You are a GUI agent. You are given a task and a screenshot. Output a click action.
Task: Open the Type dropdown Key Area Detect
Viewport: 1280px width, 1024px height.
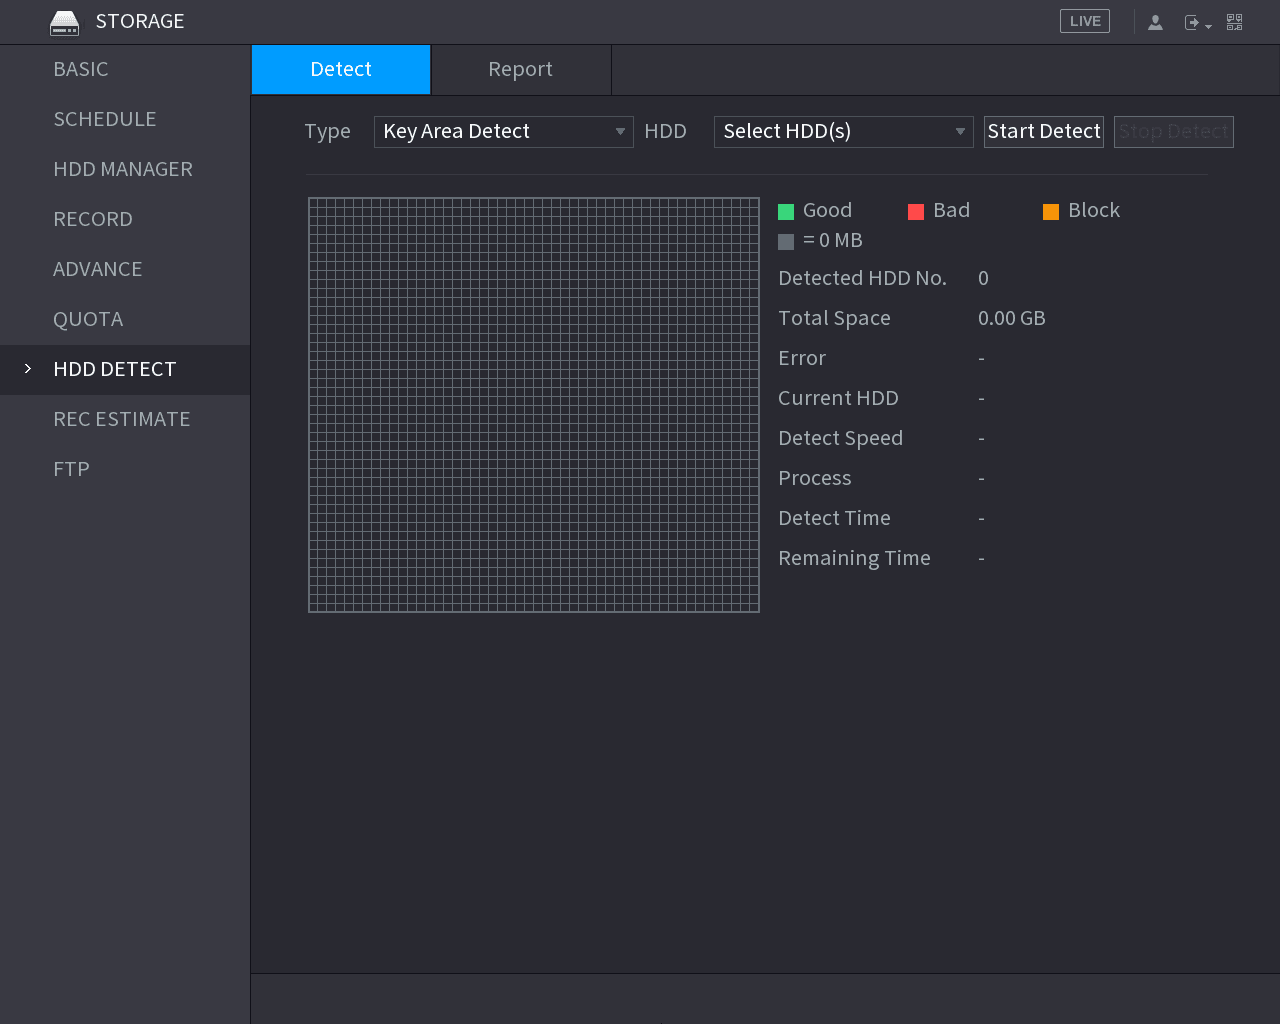click(x=504, y=131)
